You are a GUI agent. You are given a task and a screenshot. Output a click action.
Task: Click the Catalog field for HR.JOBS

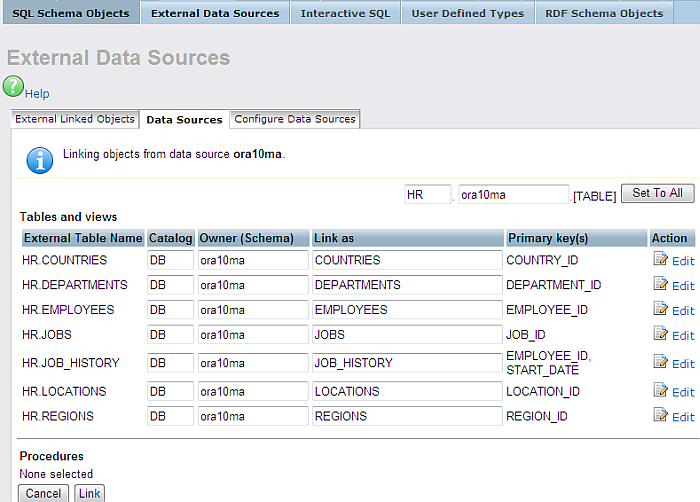(x=170, y=336)
